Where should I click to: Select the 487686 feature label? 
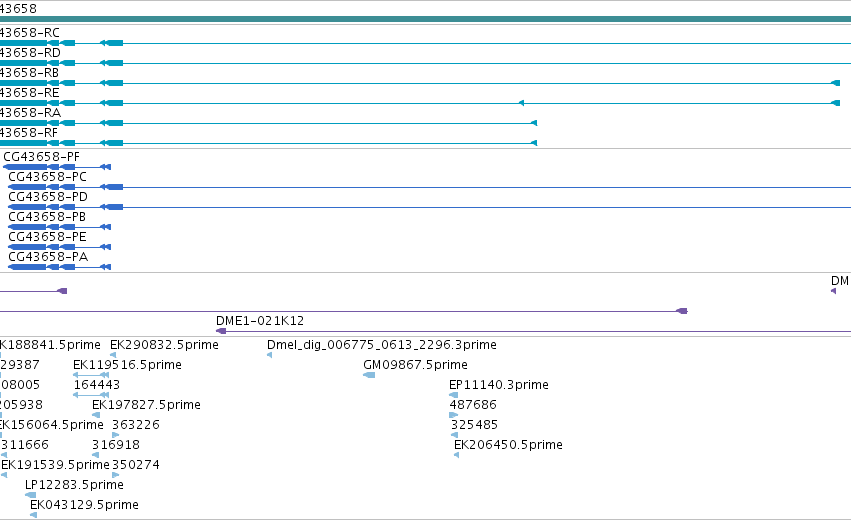(473, 405)
